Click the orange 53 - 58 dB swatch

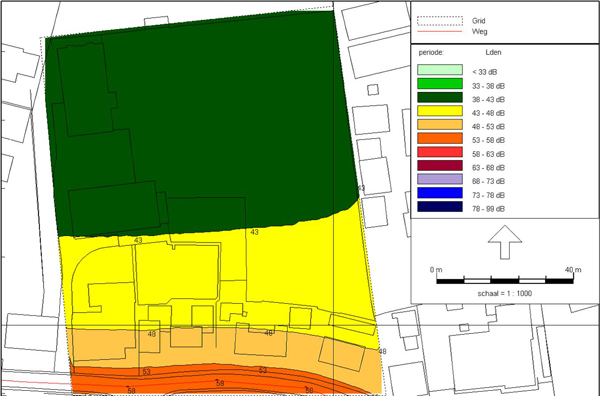point(440,138)
